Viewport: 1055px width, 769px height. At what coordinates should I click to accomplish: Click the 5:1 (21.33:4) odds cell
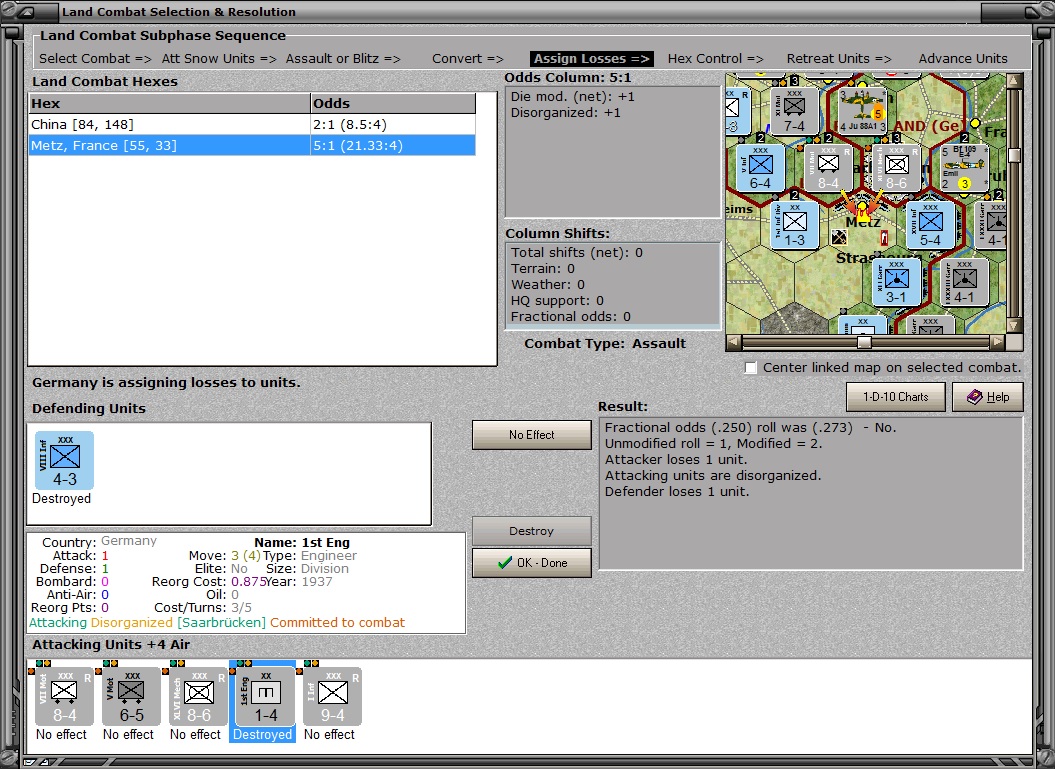pyautogui.click(x=393, y=145)
